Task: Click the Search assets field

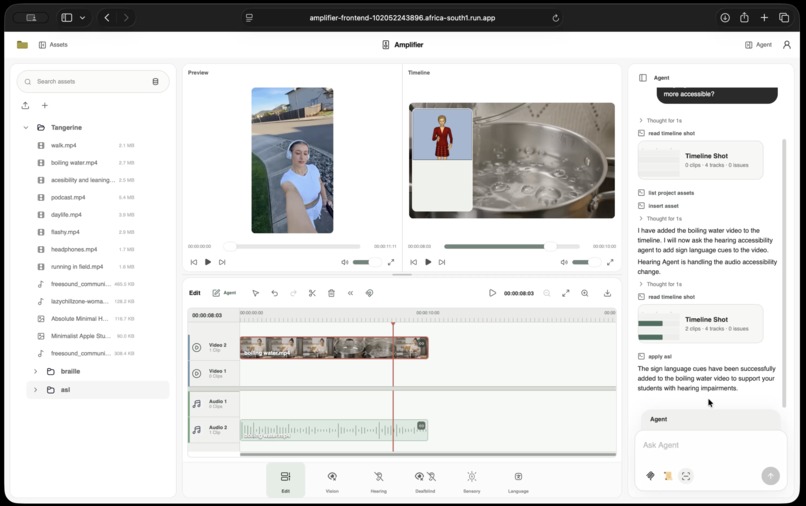Action: (93, 81)
